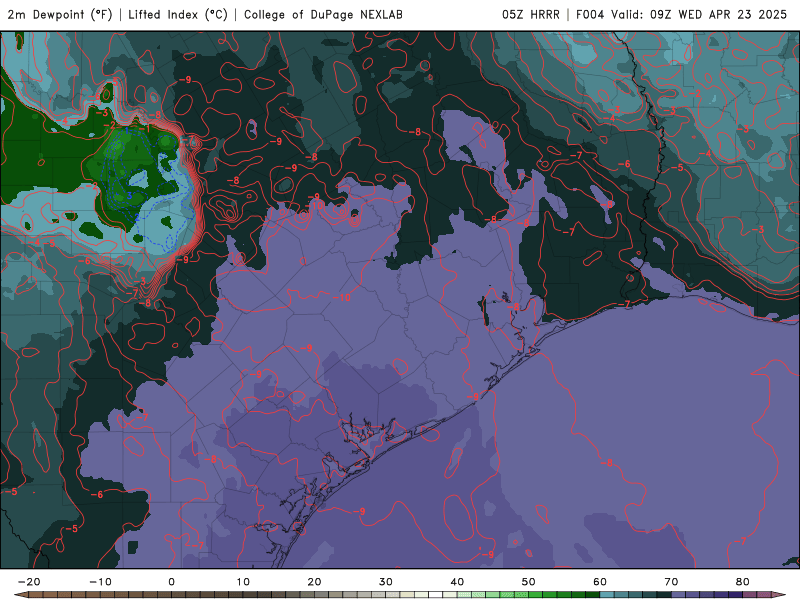
Task: Click the "05Z HRRR" model run label
Action: [x=531, y=15]
